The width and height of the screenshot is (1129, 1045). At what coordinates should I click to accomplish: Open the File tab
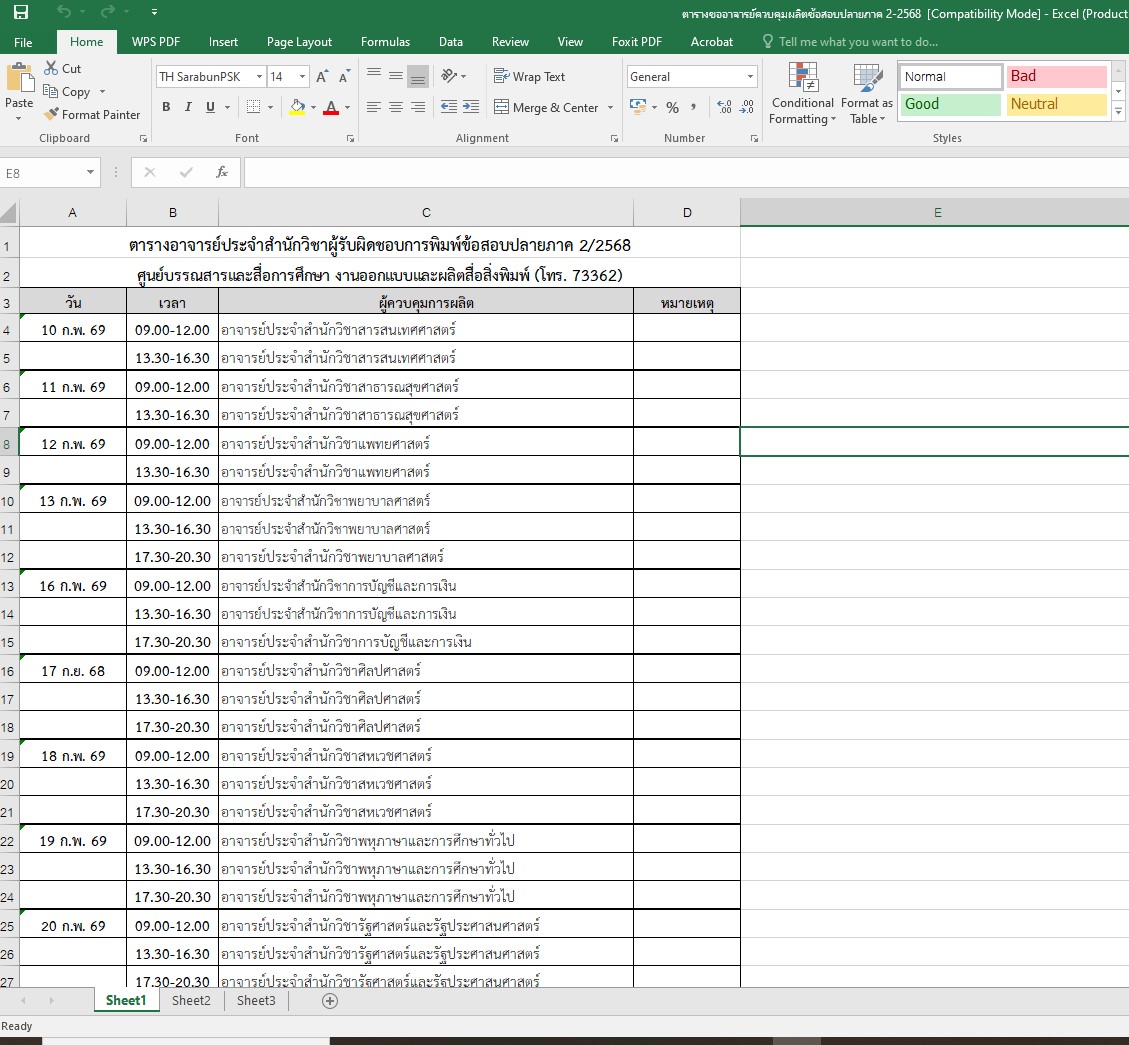click(x=23, y=42)
